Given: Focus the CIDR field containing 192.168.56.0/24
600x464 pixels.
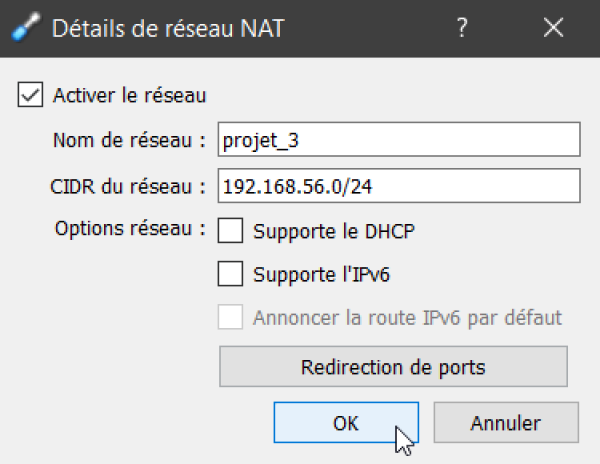Looking at the screenshot, I should tap(399, 186).
